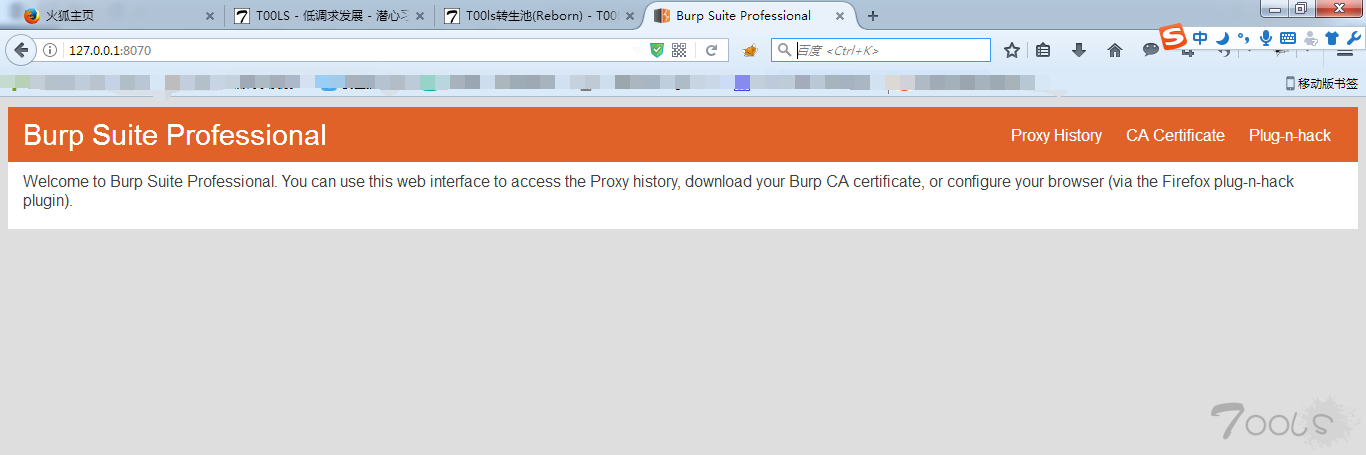The image size is (1366, 455).
Task: Toggle Sogou punctuation mode icon
Action: 1243,38
